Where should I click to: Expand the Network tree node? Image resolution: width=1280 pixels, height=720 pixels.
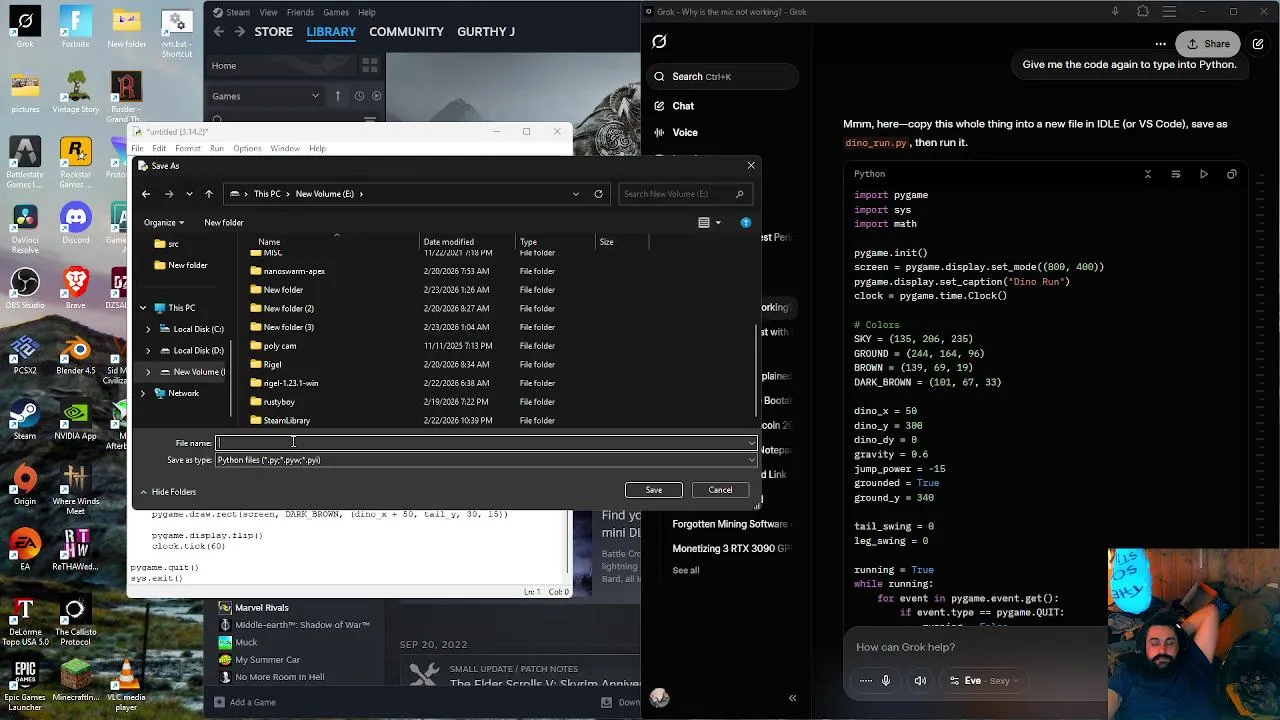143,393
